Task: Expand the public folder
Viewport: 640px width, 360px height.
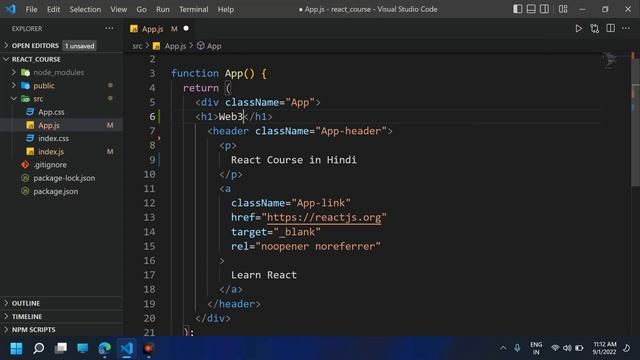Action: pyautogui.click(x=44, y=86)
